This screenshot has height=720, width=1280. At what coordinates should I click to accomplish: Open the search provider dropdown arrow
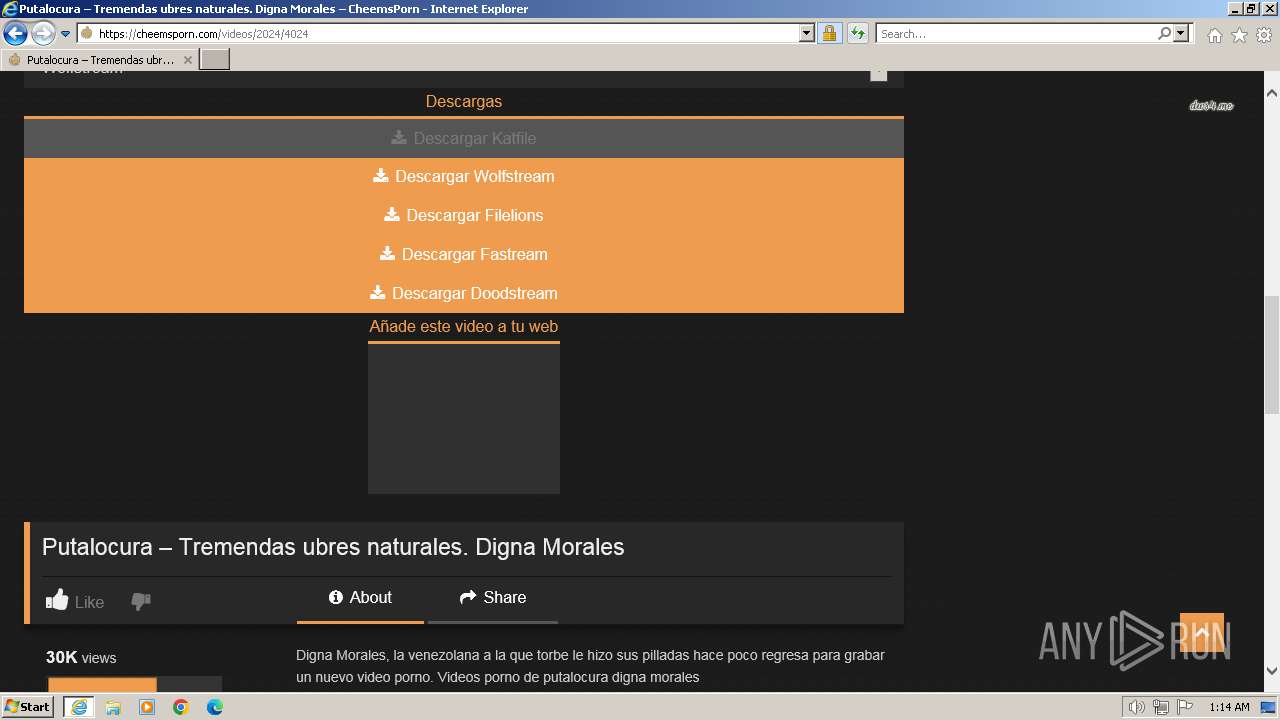point(1181,33)
